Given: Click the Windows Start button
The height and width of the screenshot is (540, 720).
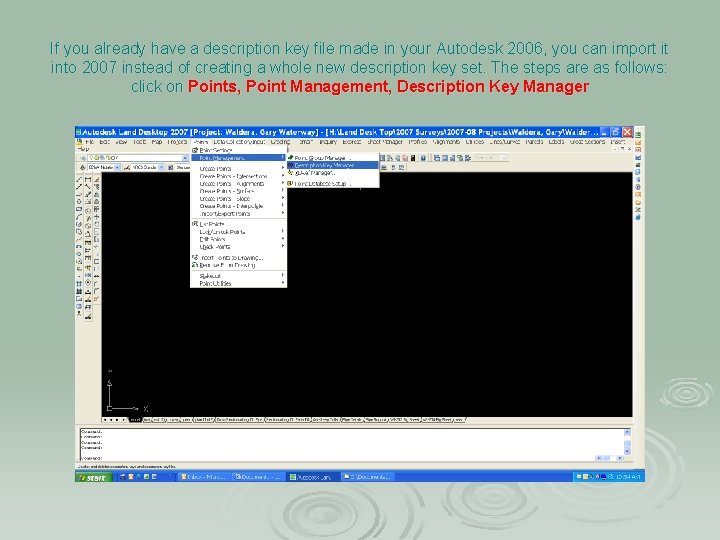Looking at the screenshot, I should pos(94,478).
